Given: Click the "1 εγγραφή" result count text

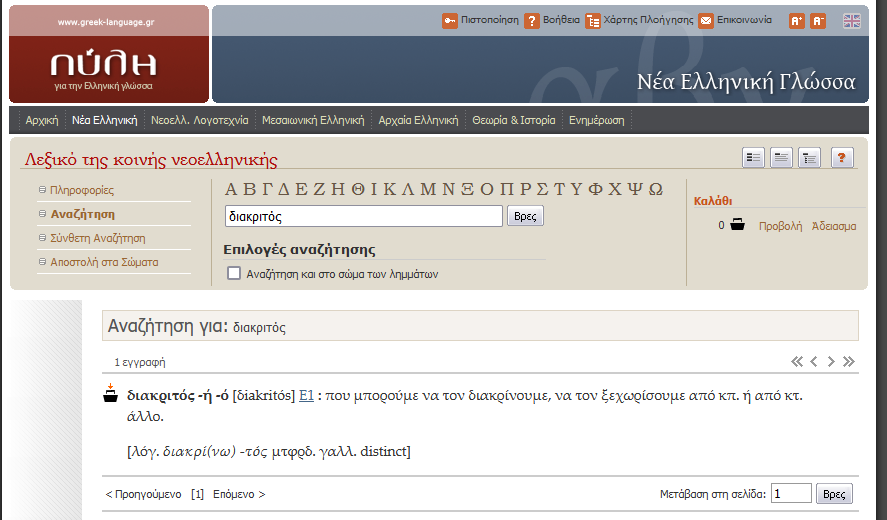Looking at the screenshot, I should click(140, 362).
